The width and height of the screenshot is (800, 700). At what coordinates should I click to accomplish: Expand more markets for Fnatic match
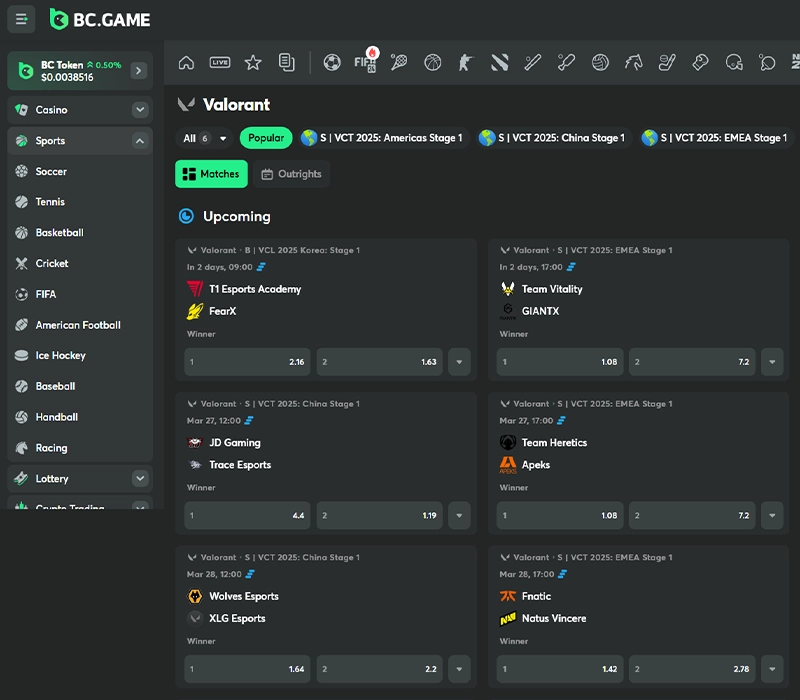click(x=772, y=669)
